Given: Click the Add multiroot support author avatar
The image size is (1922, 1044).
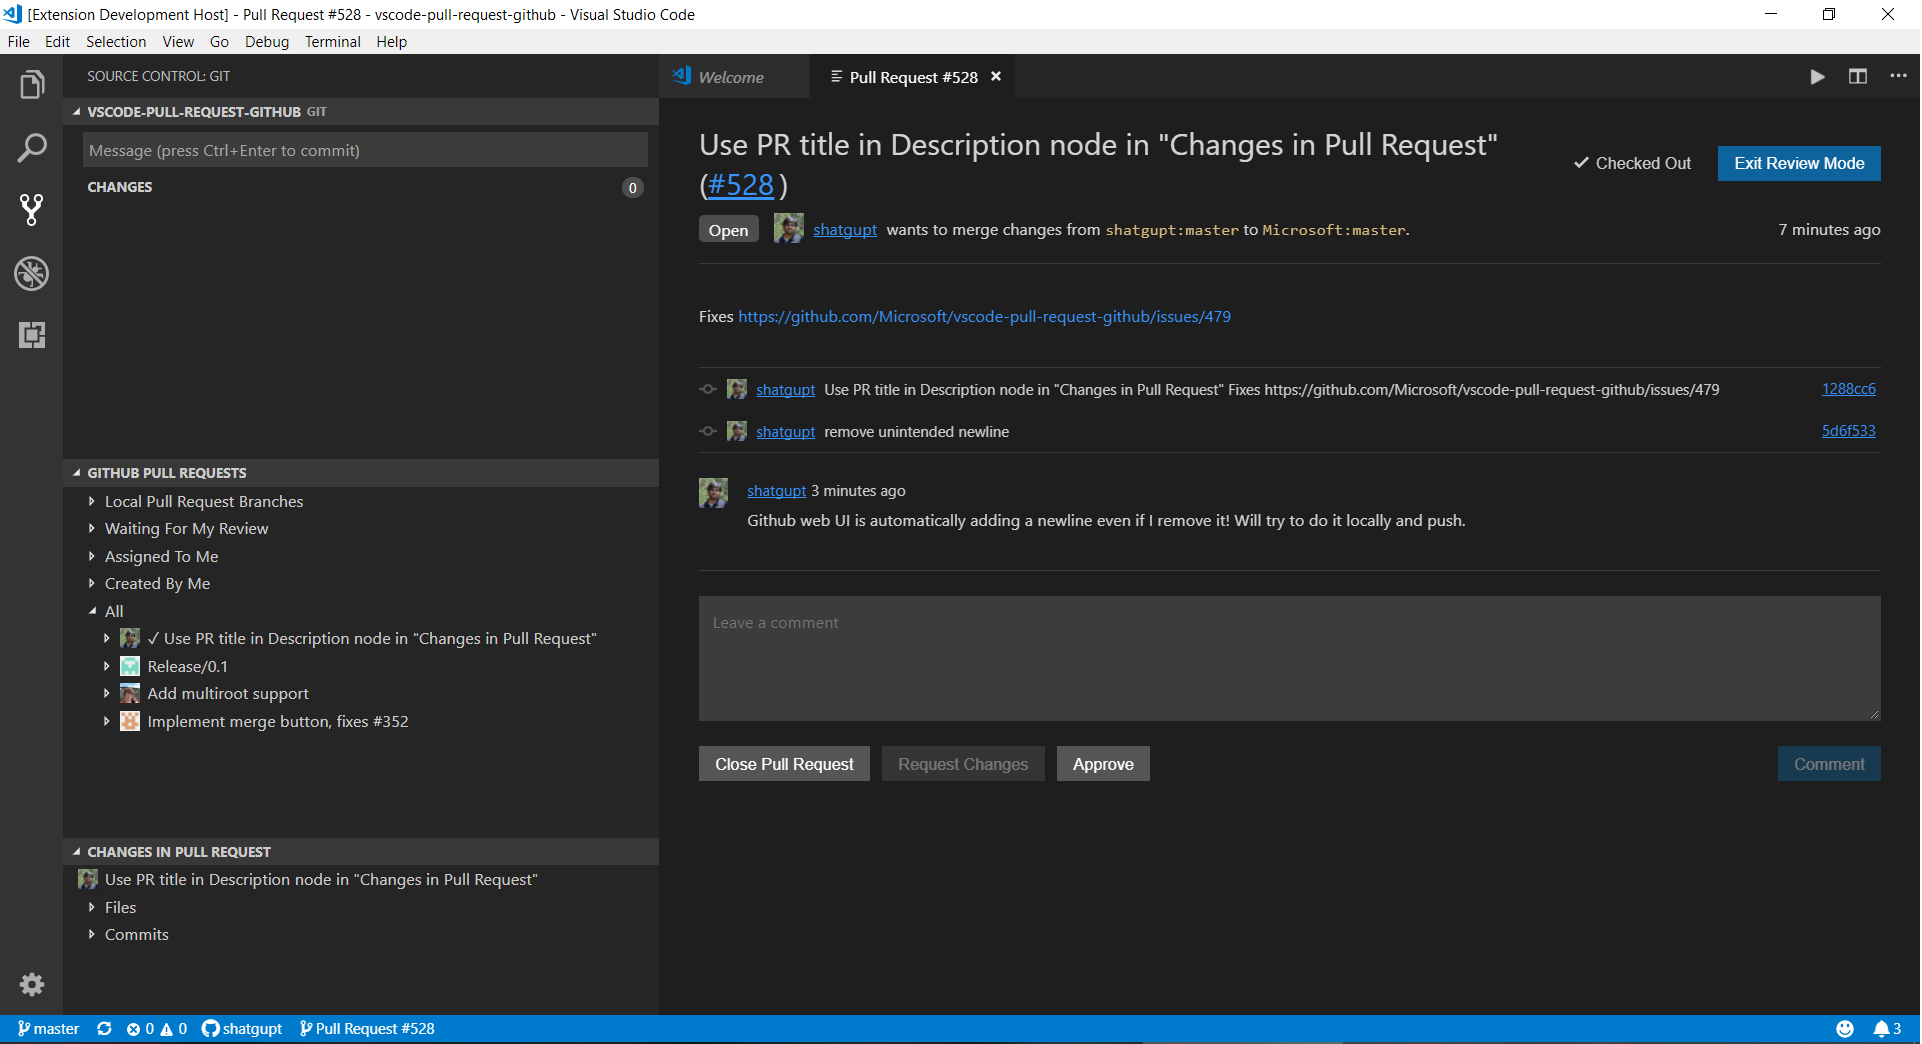Looking at the screenshot, I should [x=130, y=694].
